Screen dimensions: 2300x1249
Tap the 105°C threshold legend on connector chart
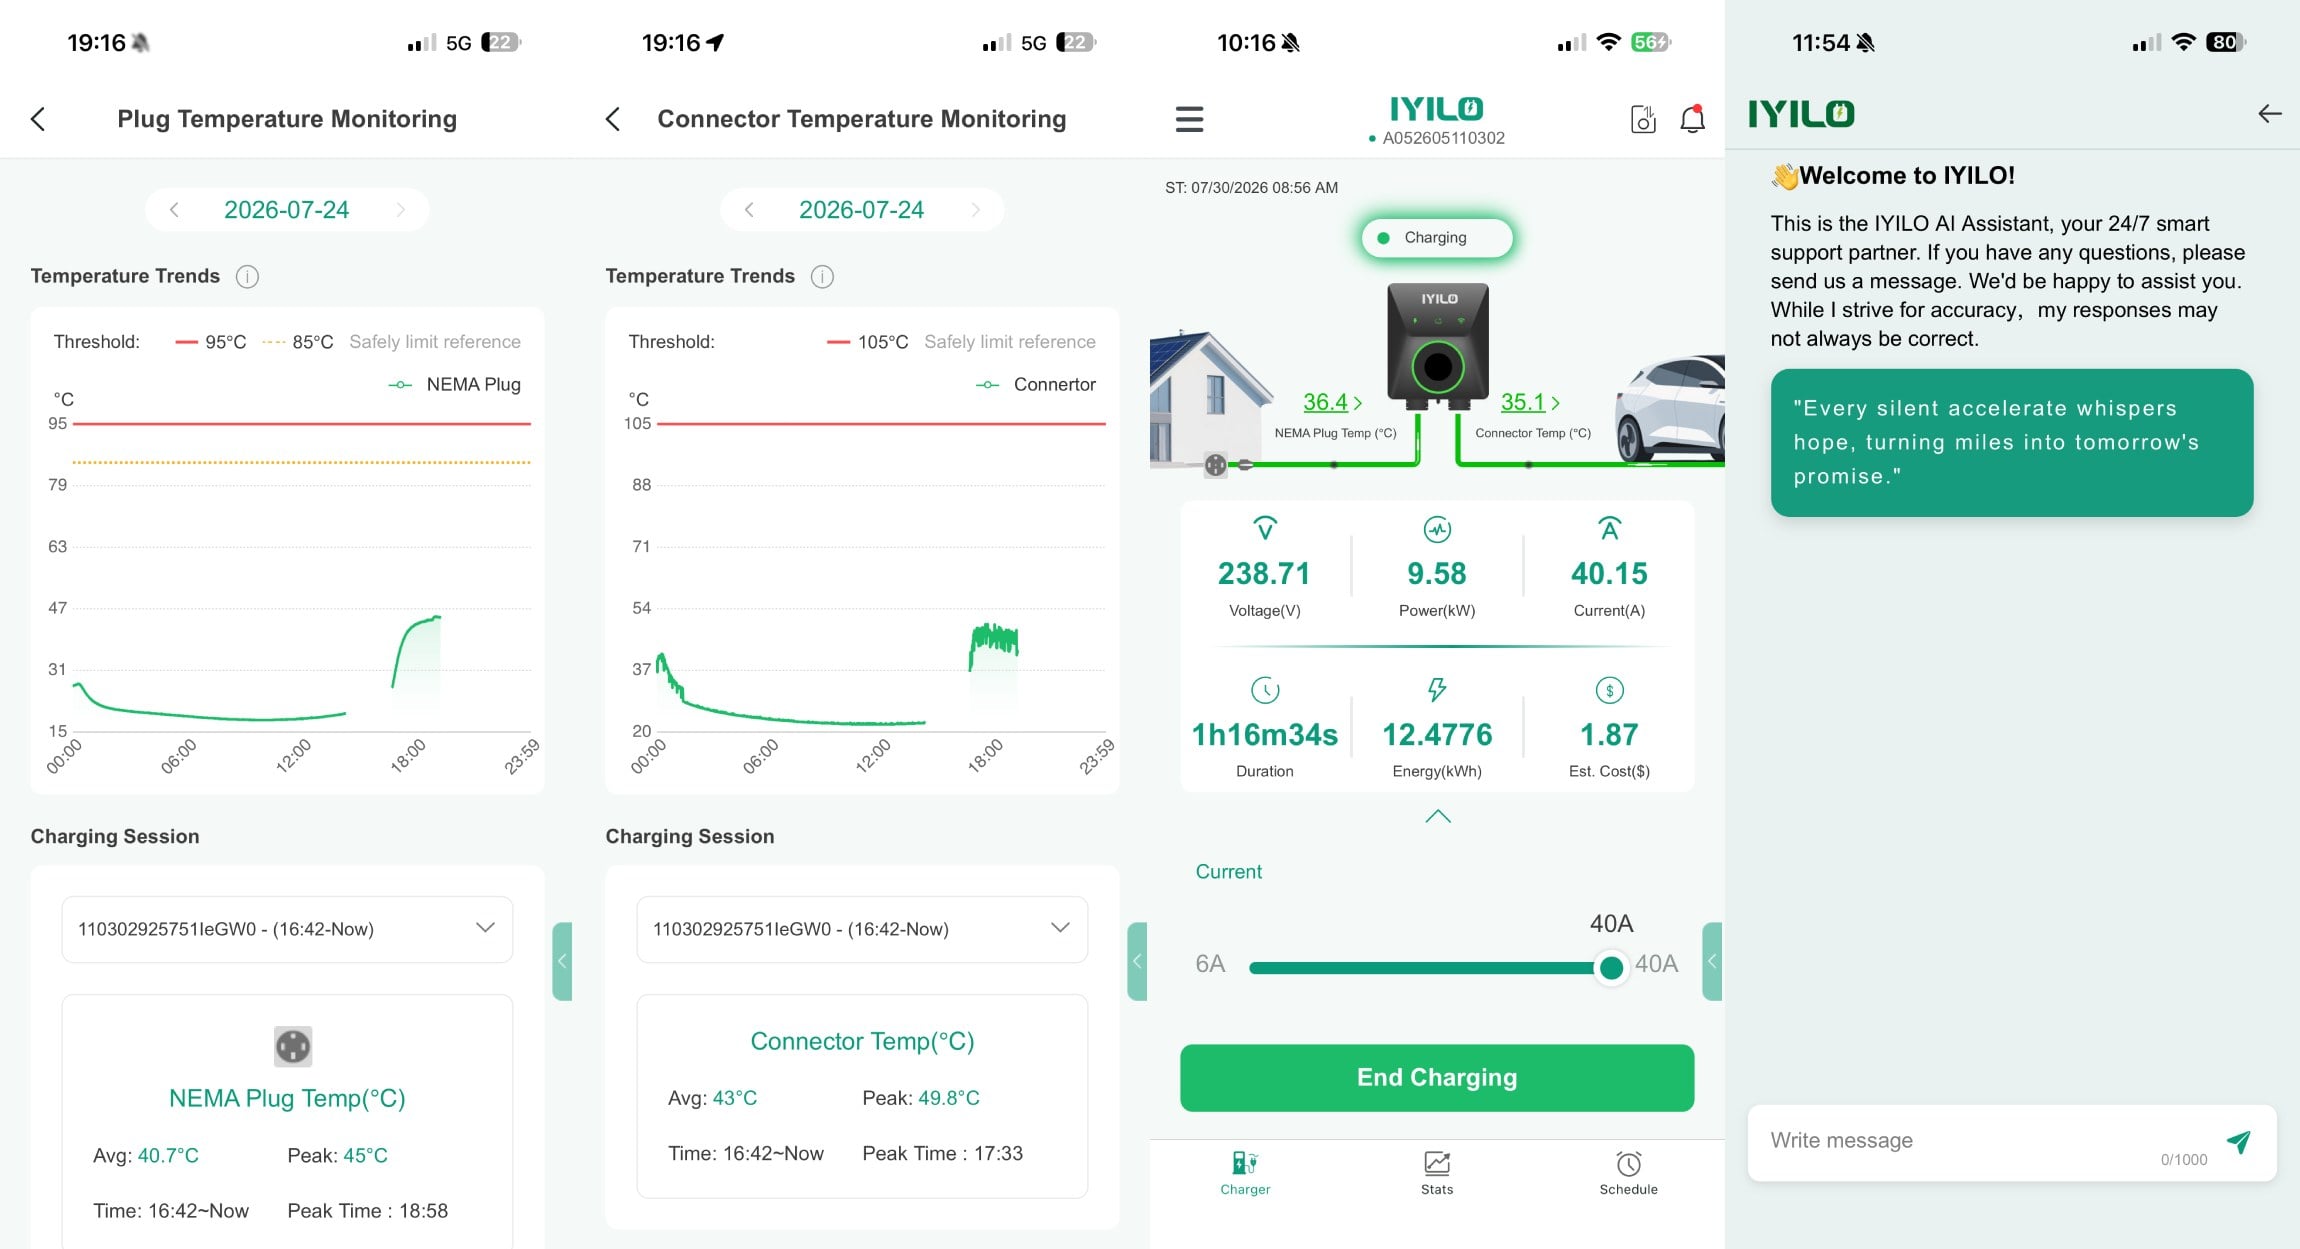pos(867,342)
